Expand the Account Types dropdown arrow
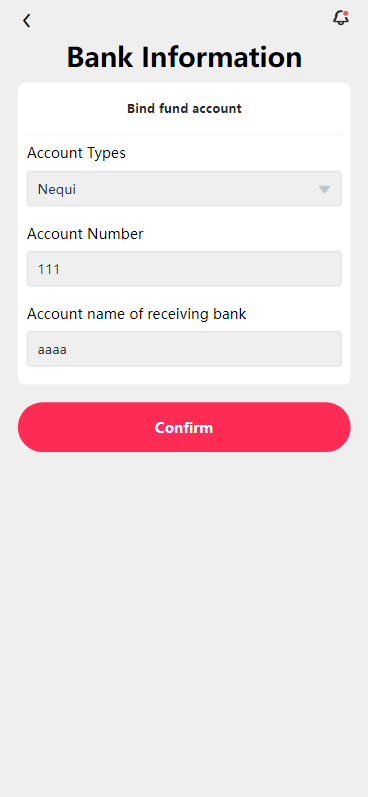The width and height of the screenshot is (368, 797). tap(324, 189)
